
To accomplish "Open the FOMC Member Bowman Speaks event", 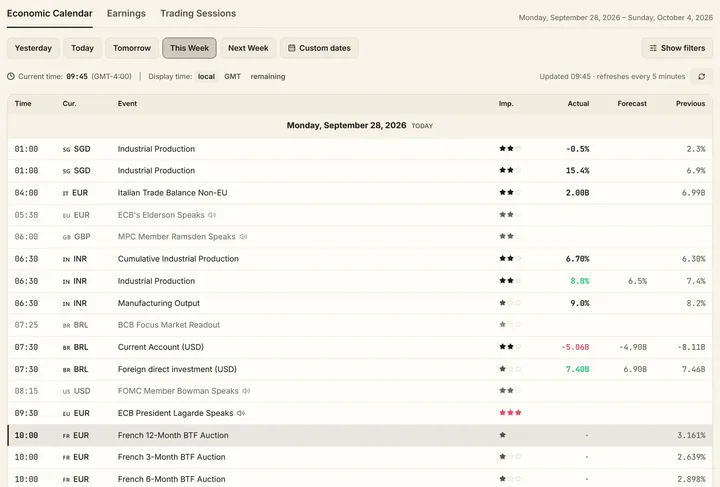I will [178, 391].
